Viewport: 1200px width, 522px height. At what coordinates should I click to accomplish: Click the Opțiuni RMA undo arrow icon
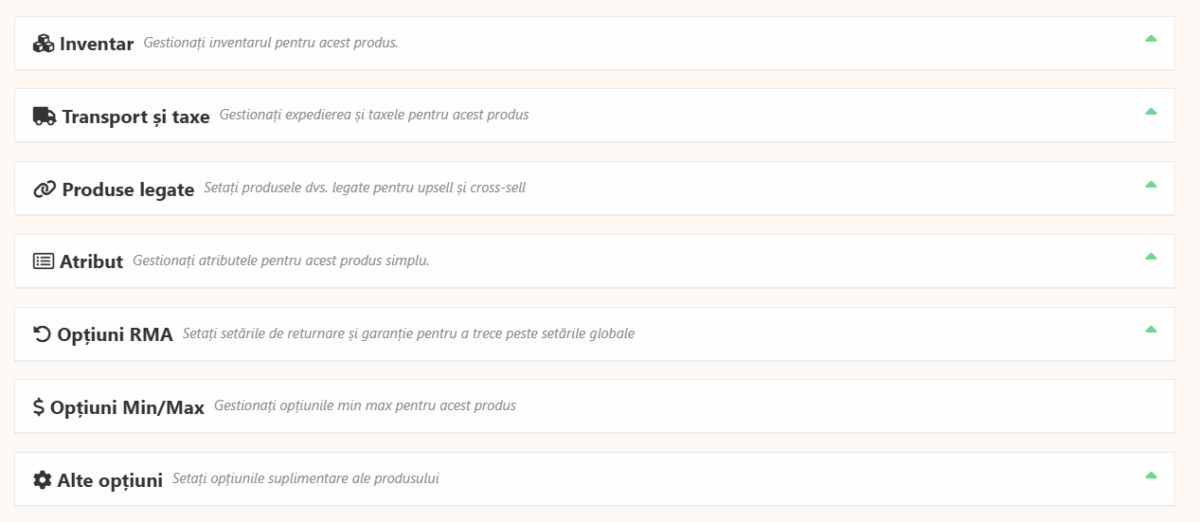click(x=42, y=334)
